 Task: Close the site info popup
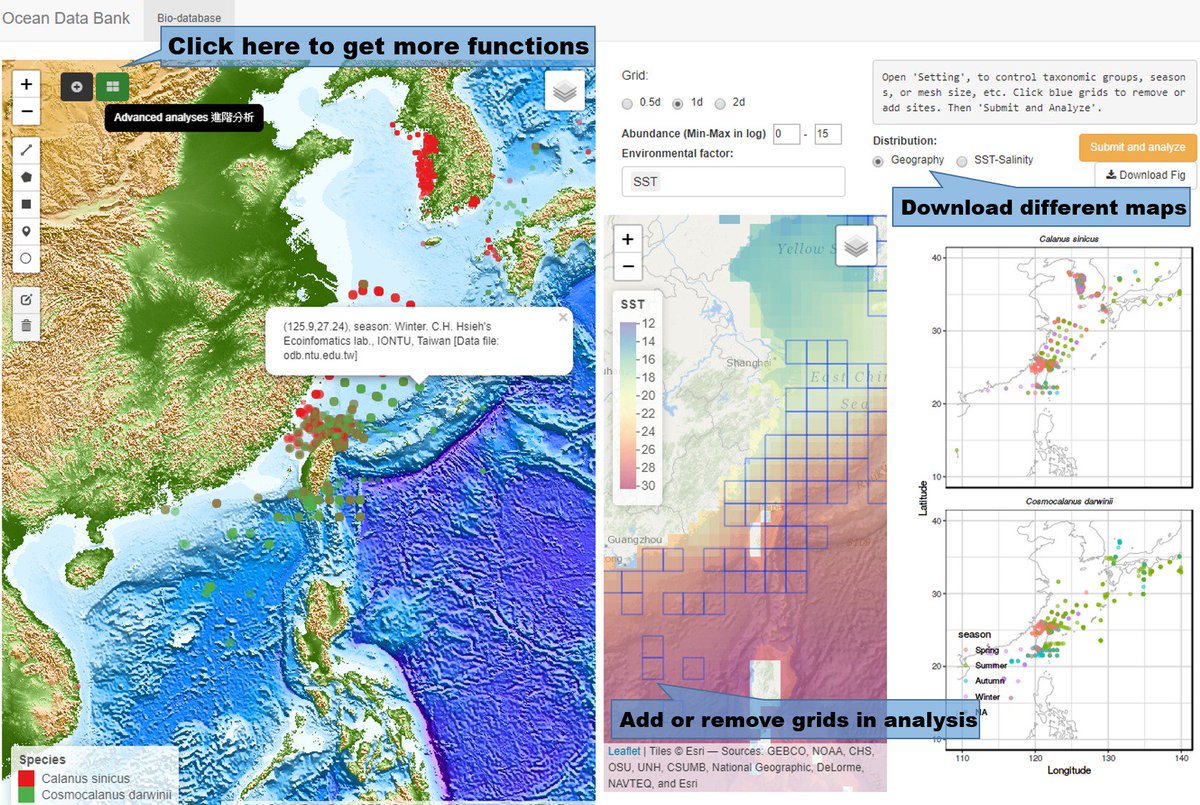562,317
